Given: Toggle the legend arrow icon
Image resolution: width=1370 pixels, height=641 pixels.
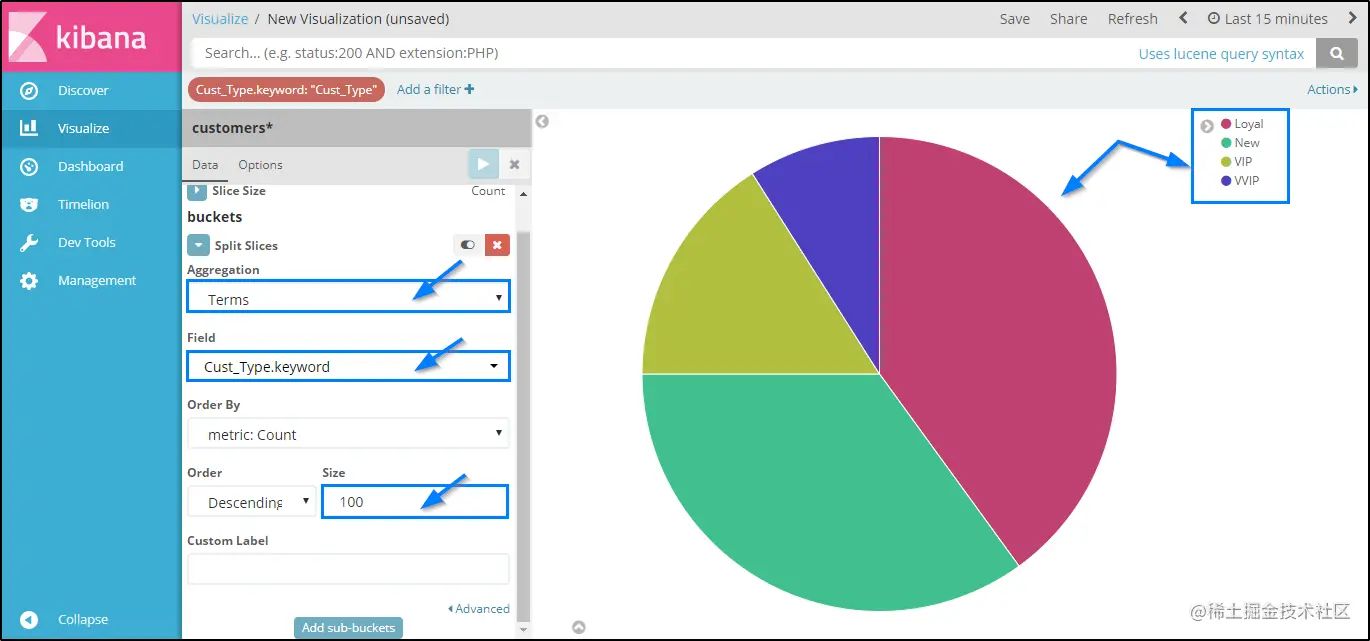Looking at the screenshot, I should point(1207,126).
